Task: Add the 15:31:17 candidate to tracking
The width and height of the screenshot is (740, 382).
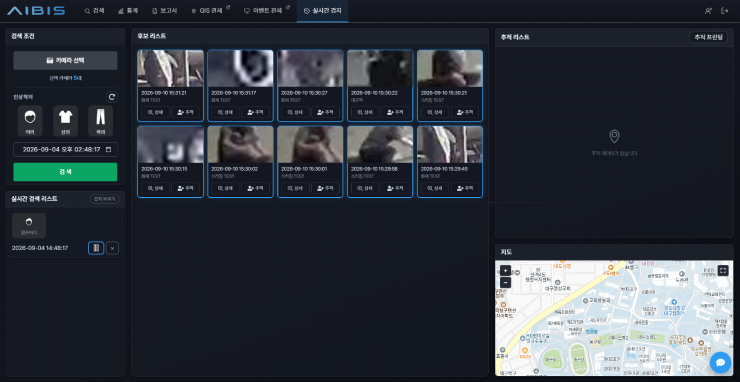Action: pos(255,112)
